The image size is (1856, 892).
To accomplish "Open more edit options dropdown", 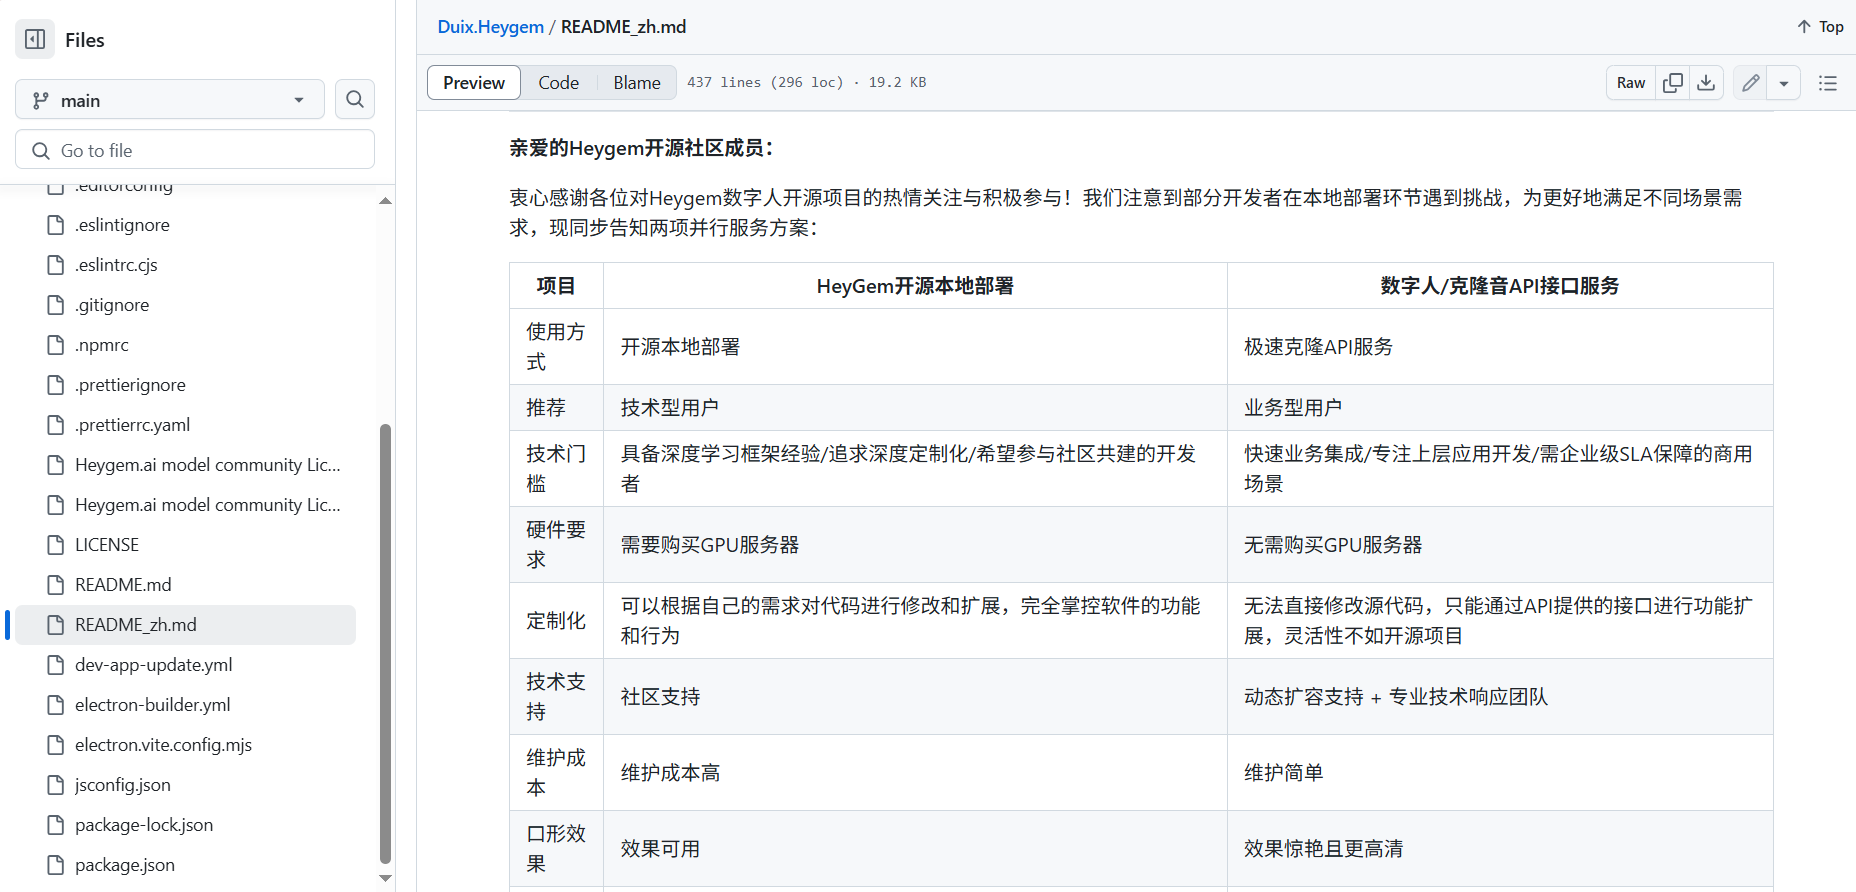I will tap(1784, 83).
